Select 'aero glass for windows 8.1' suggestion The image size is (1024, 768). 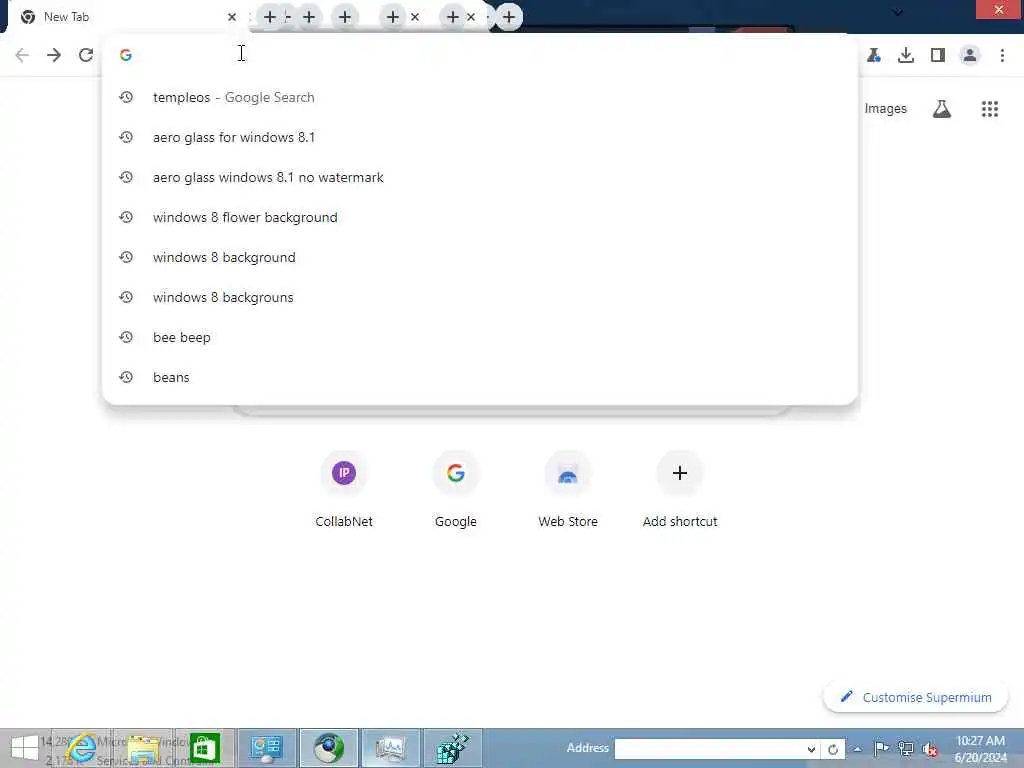point(480,137)
